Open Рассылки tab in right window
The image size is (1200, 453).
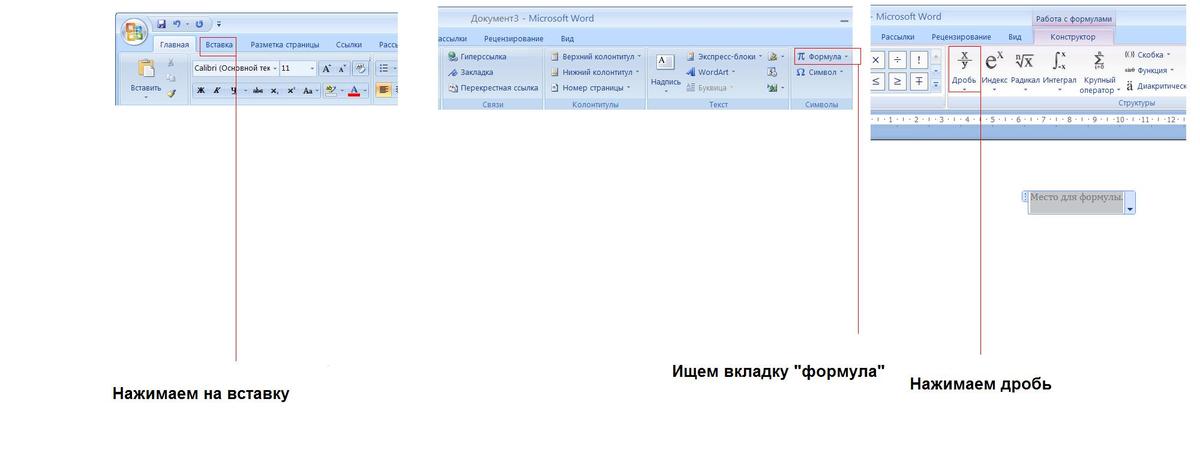(897, 37)
